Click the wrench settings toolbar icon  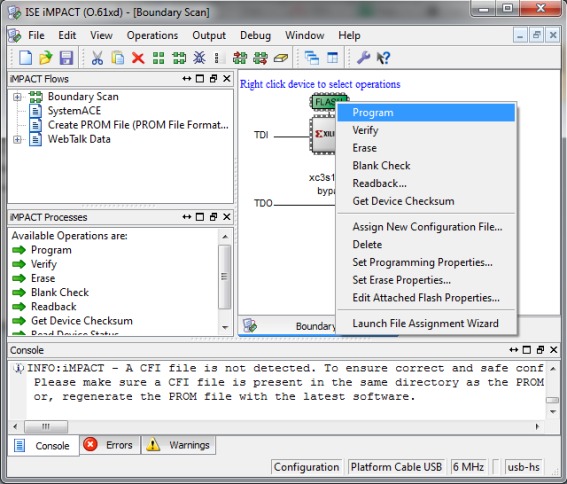click(363, 58)
